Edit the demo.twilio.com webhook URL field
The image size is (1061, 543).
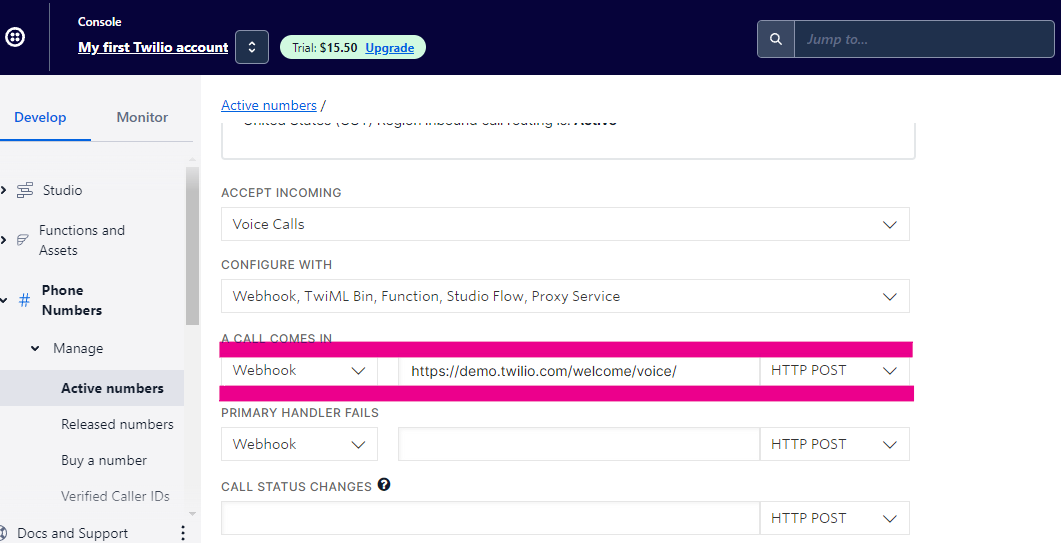(x=579, y=370)
